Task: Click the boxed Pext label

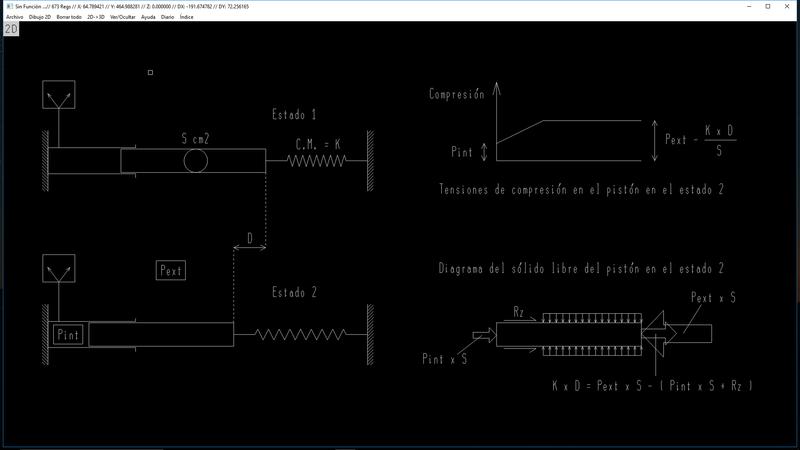Action: tap(172, 270)
